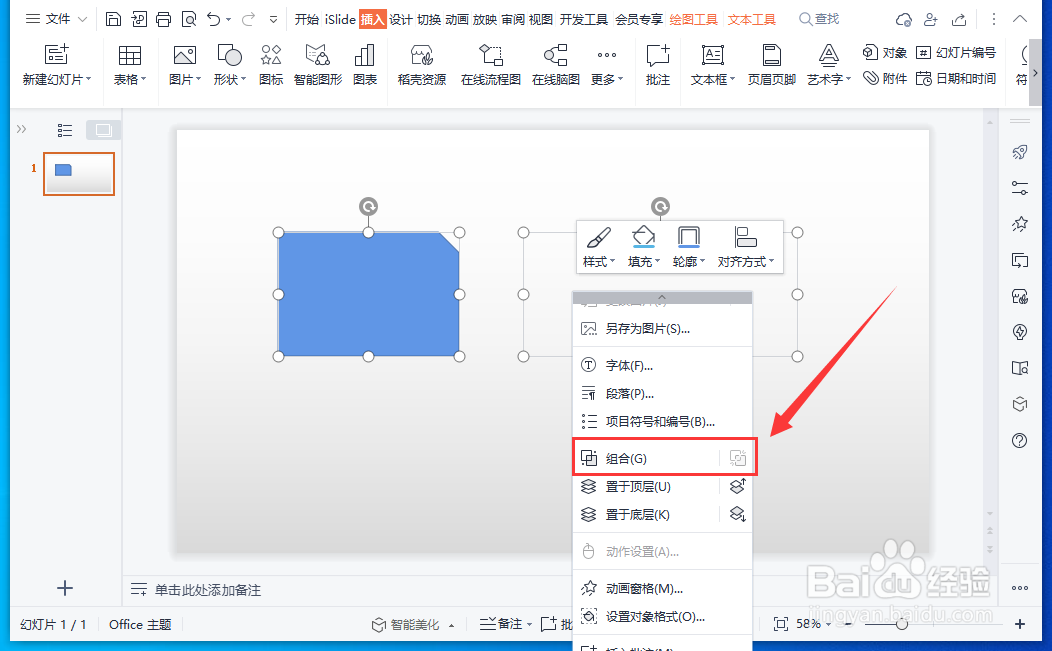Click the Print Preview icon
Image resolution: width=1052 pixels, height=651 pixels.
click(x=189, y=19)
